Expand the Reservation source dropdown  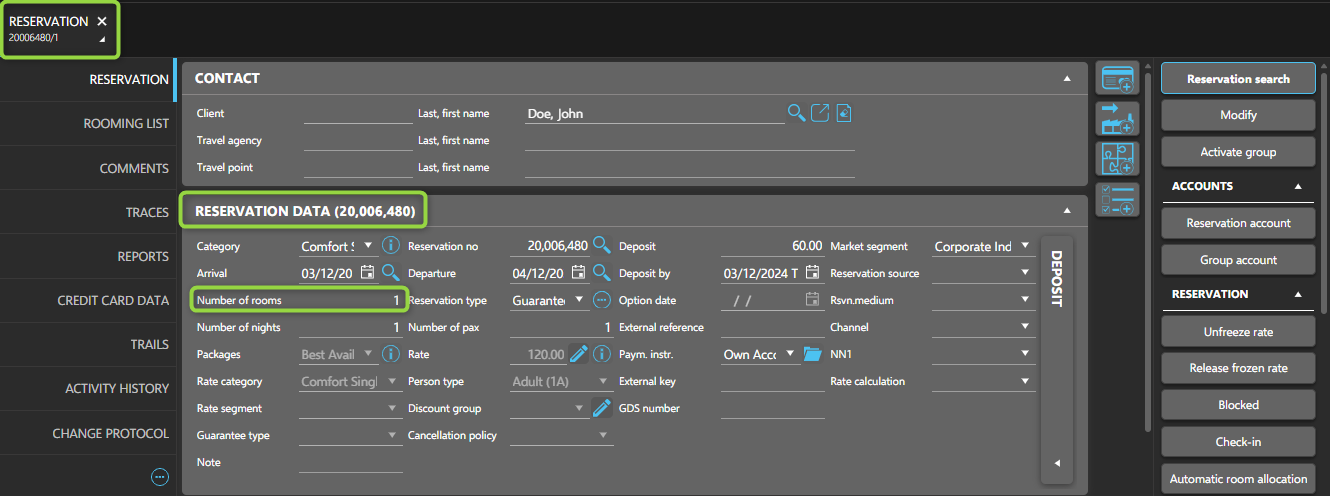point(1024,273)
